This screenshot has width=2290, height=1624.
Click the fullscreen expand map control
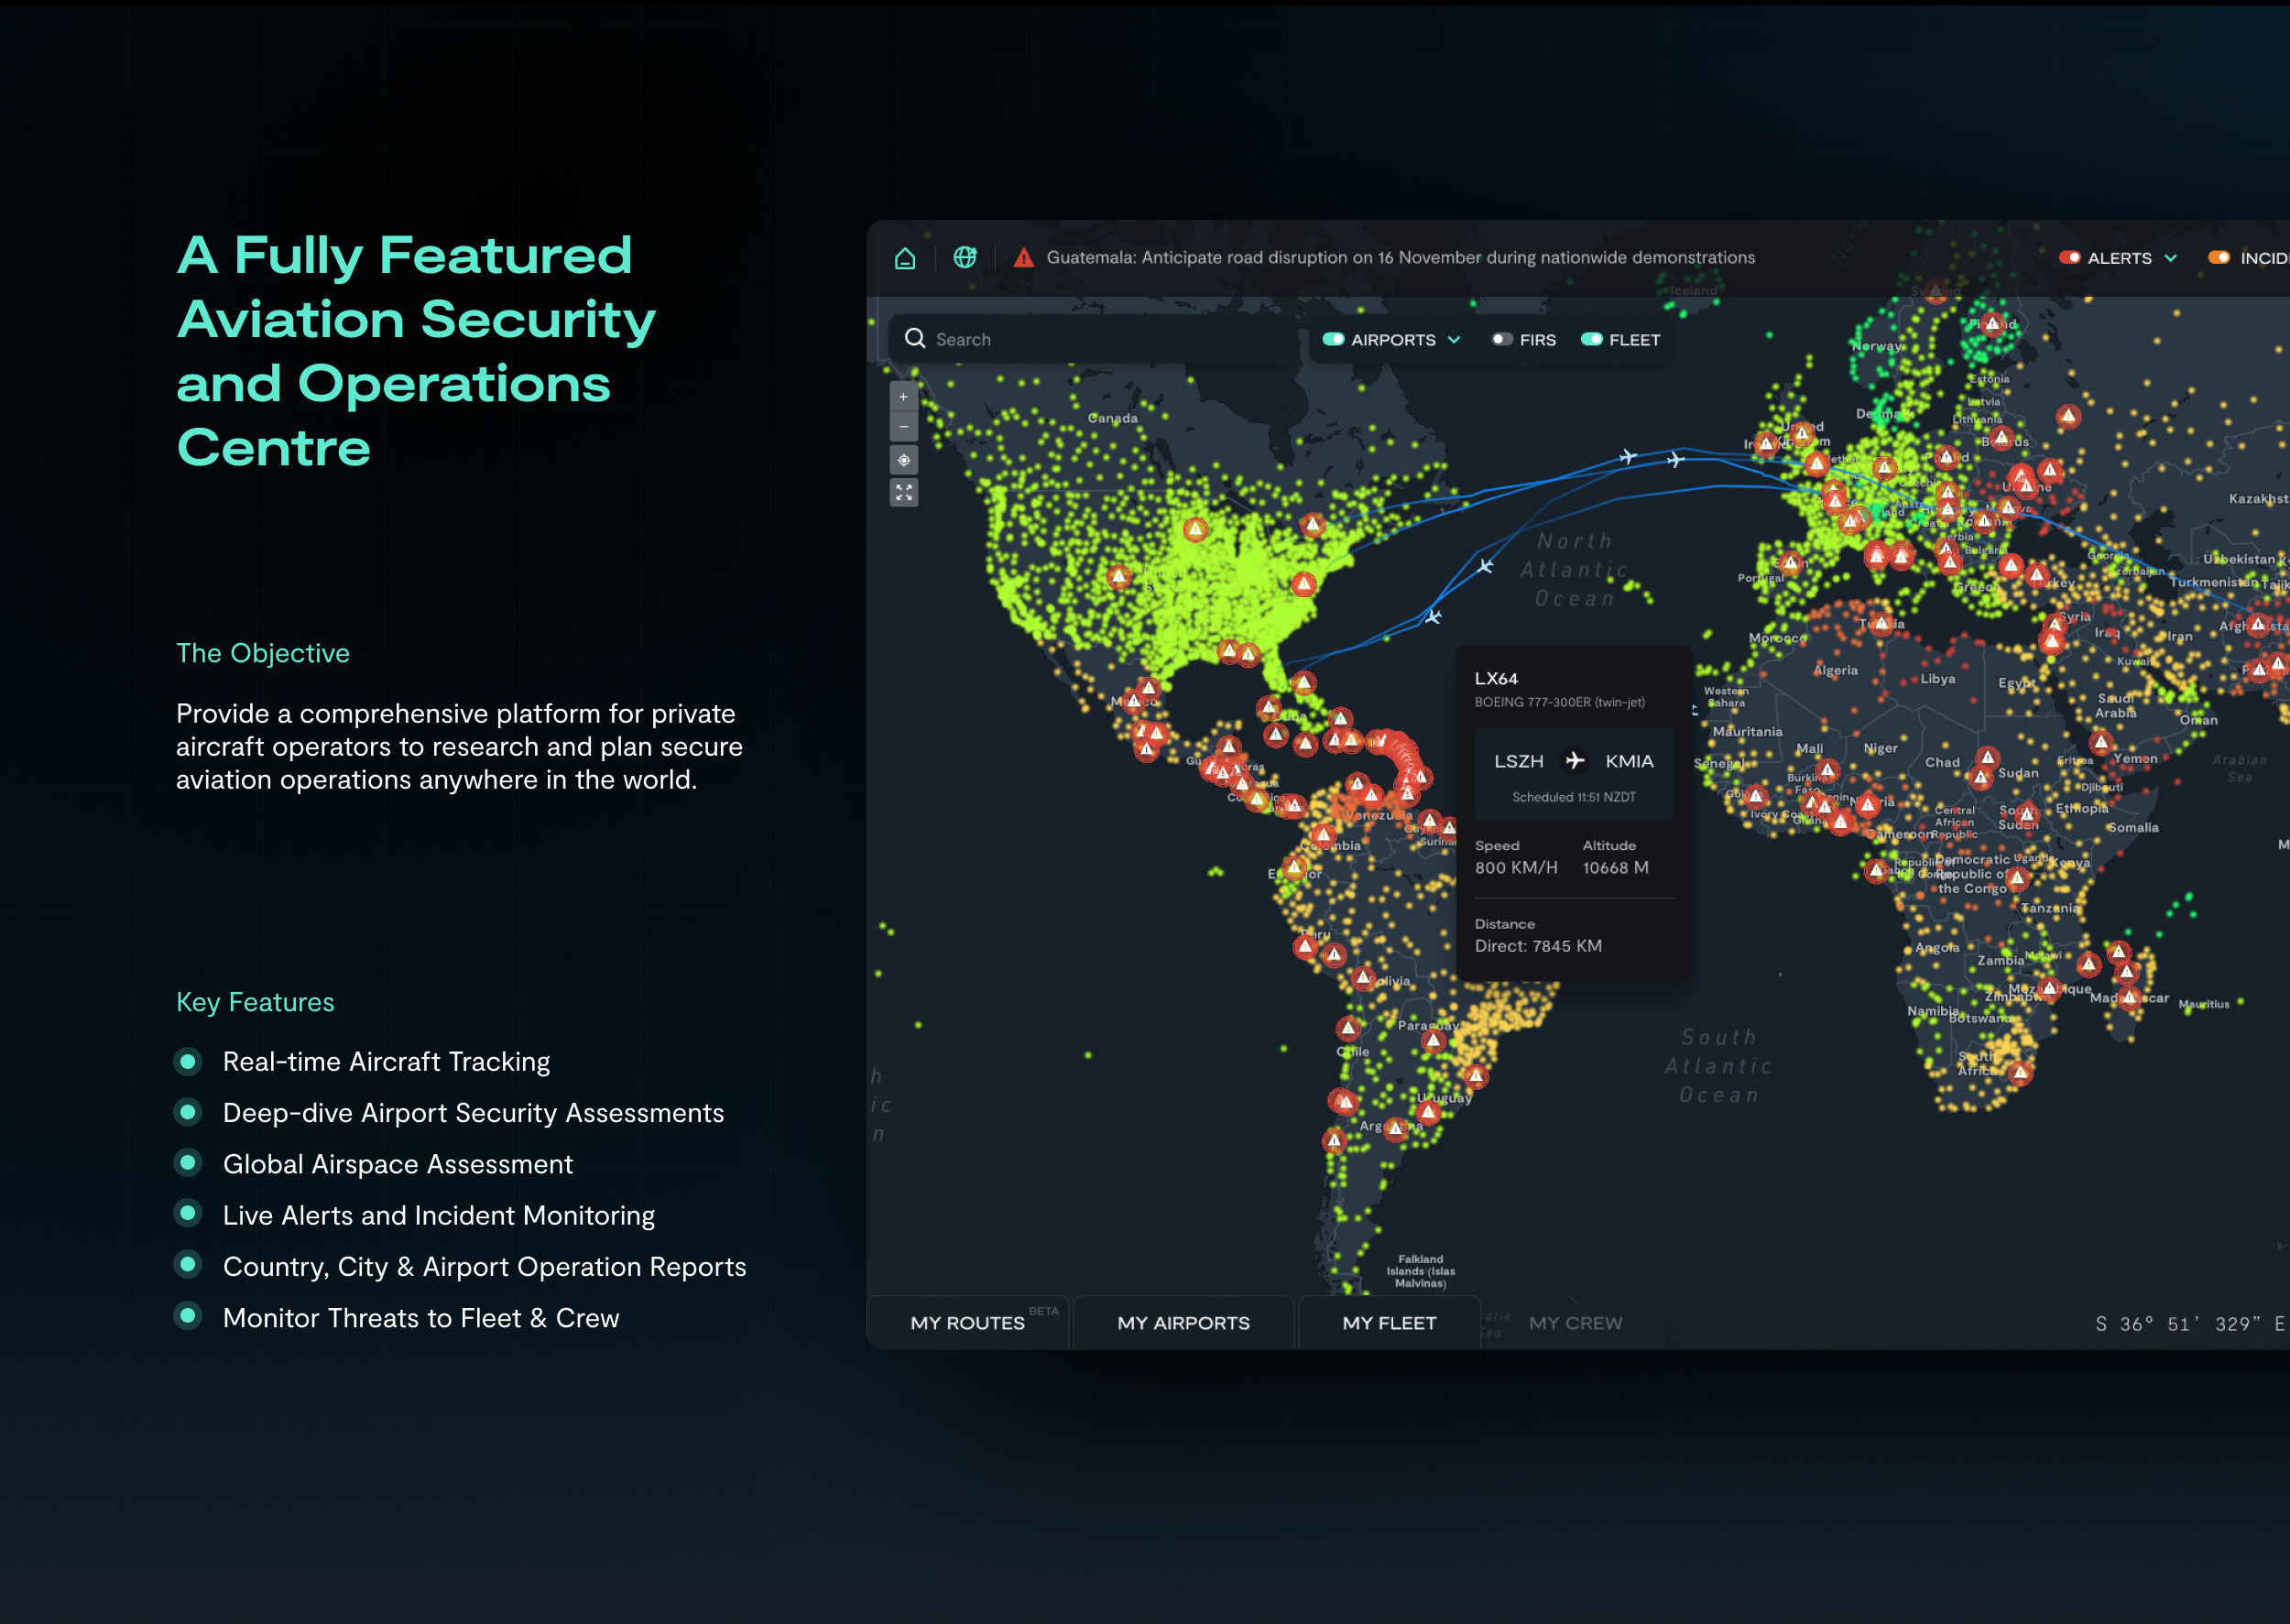point(903,492)
